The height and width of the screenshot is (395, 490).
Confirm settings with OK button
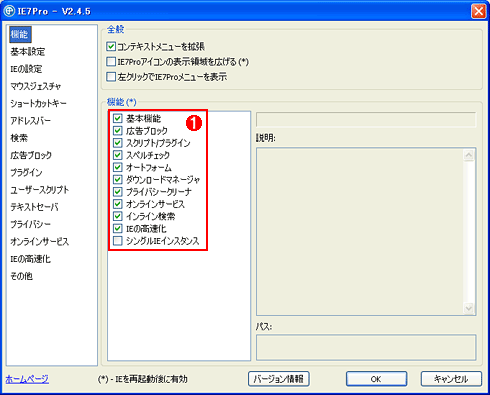376,379
